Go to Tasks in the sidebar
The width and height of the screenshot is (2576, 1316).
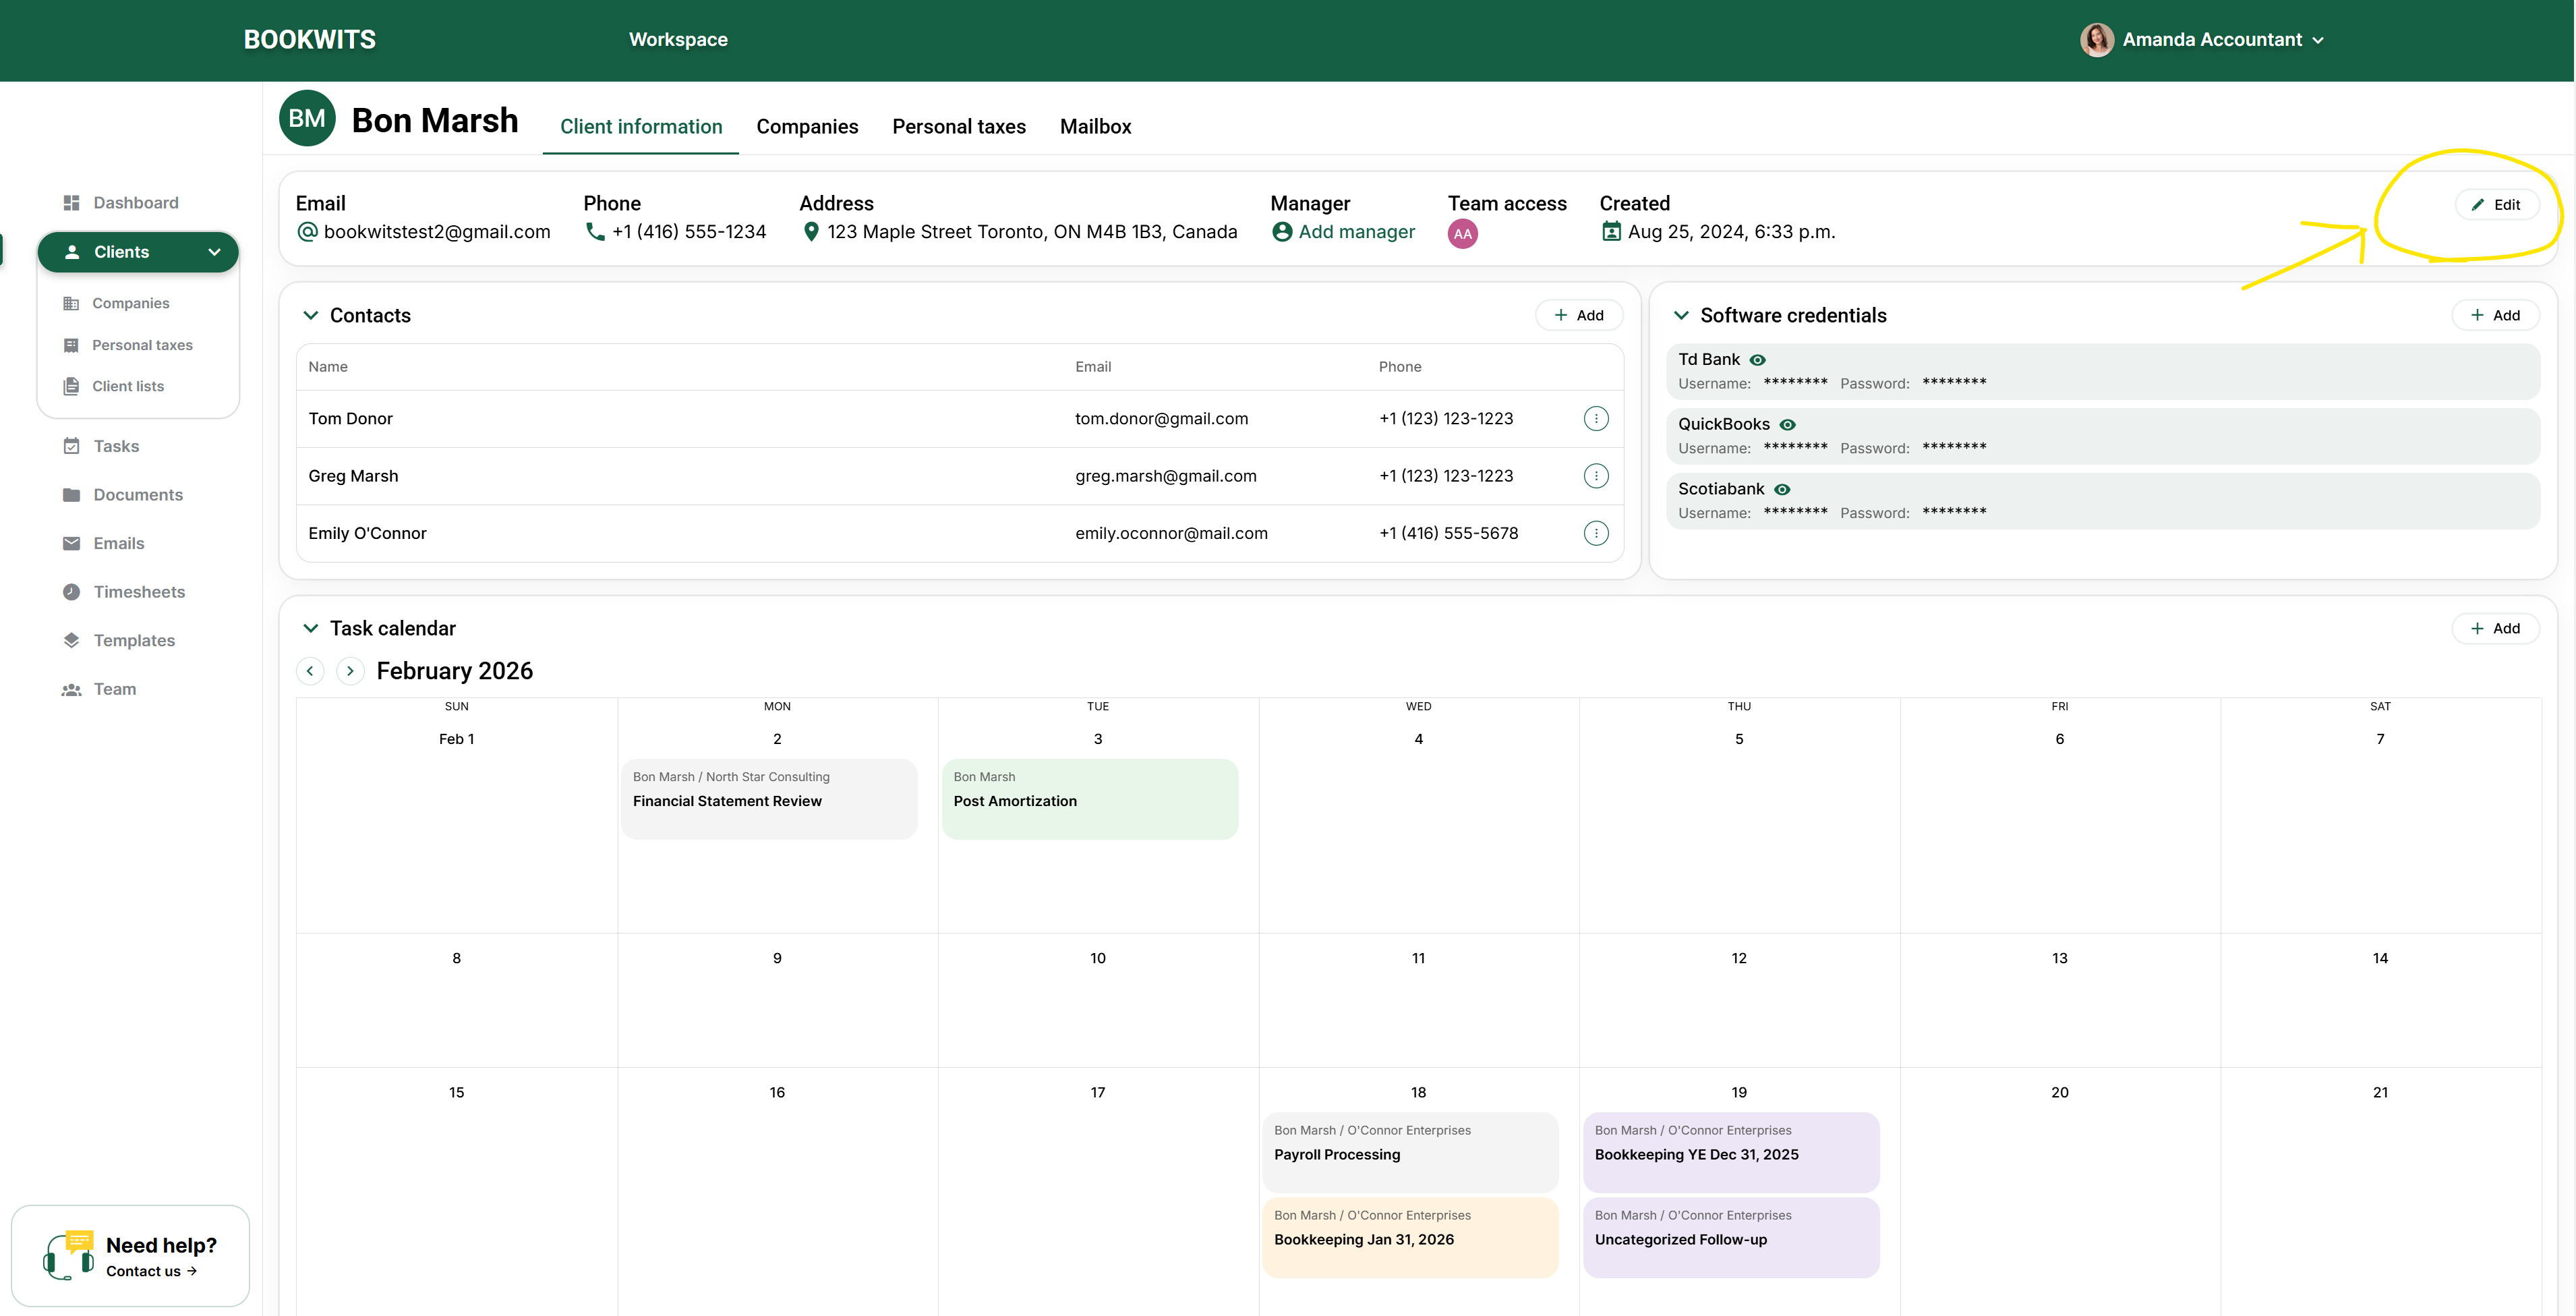[x=100, y=446]
